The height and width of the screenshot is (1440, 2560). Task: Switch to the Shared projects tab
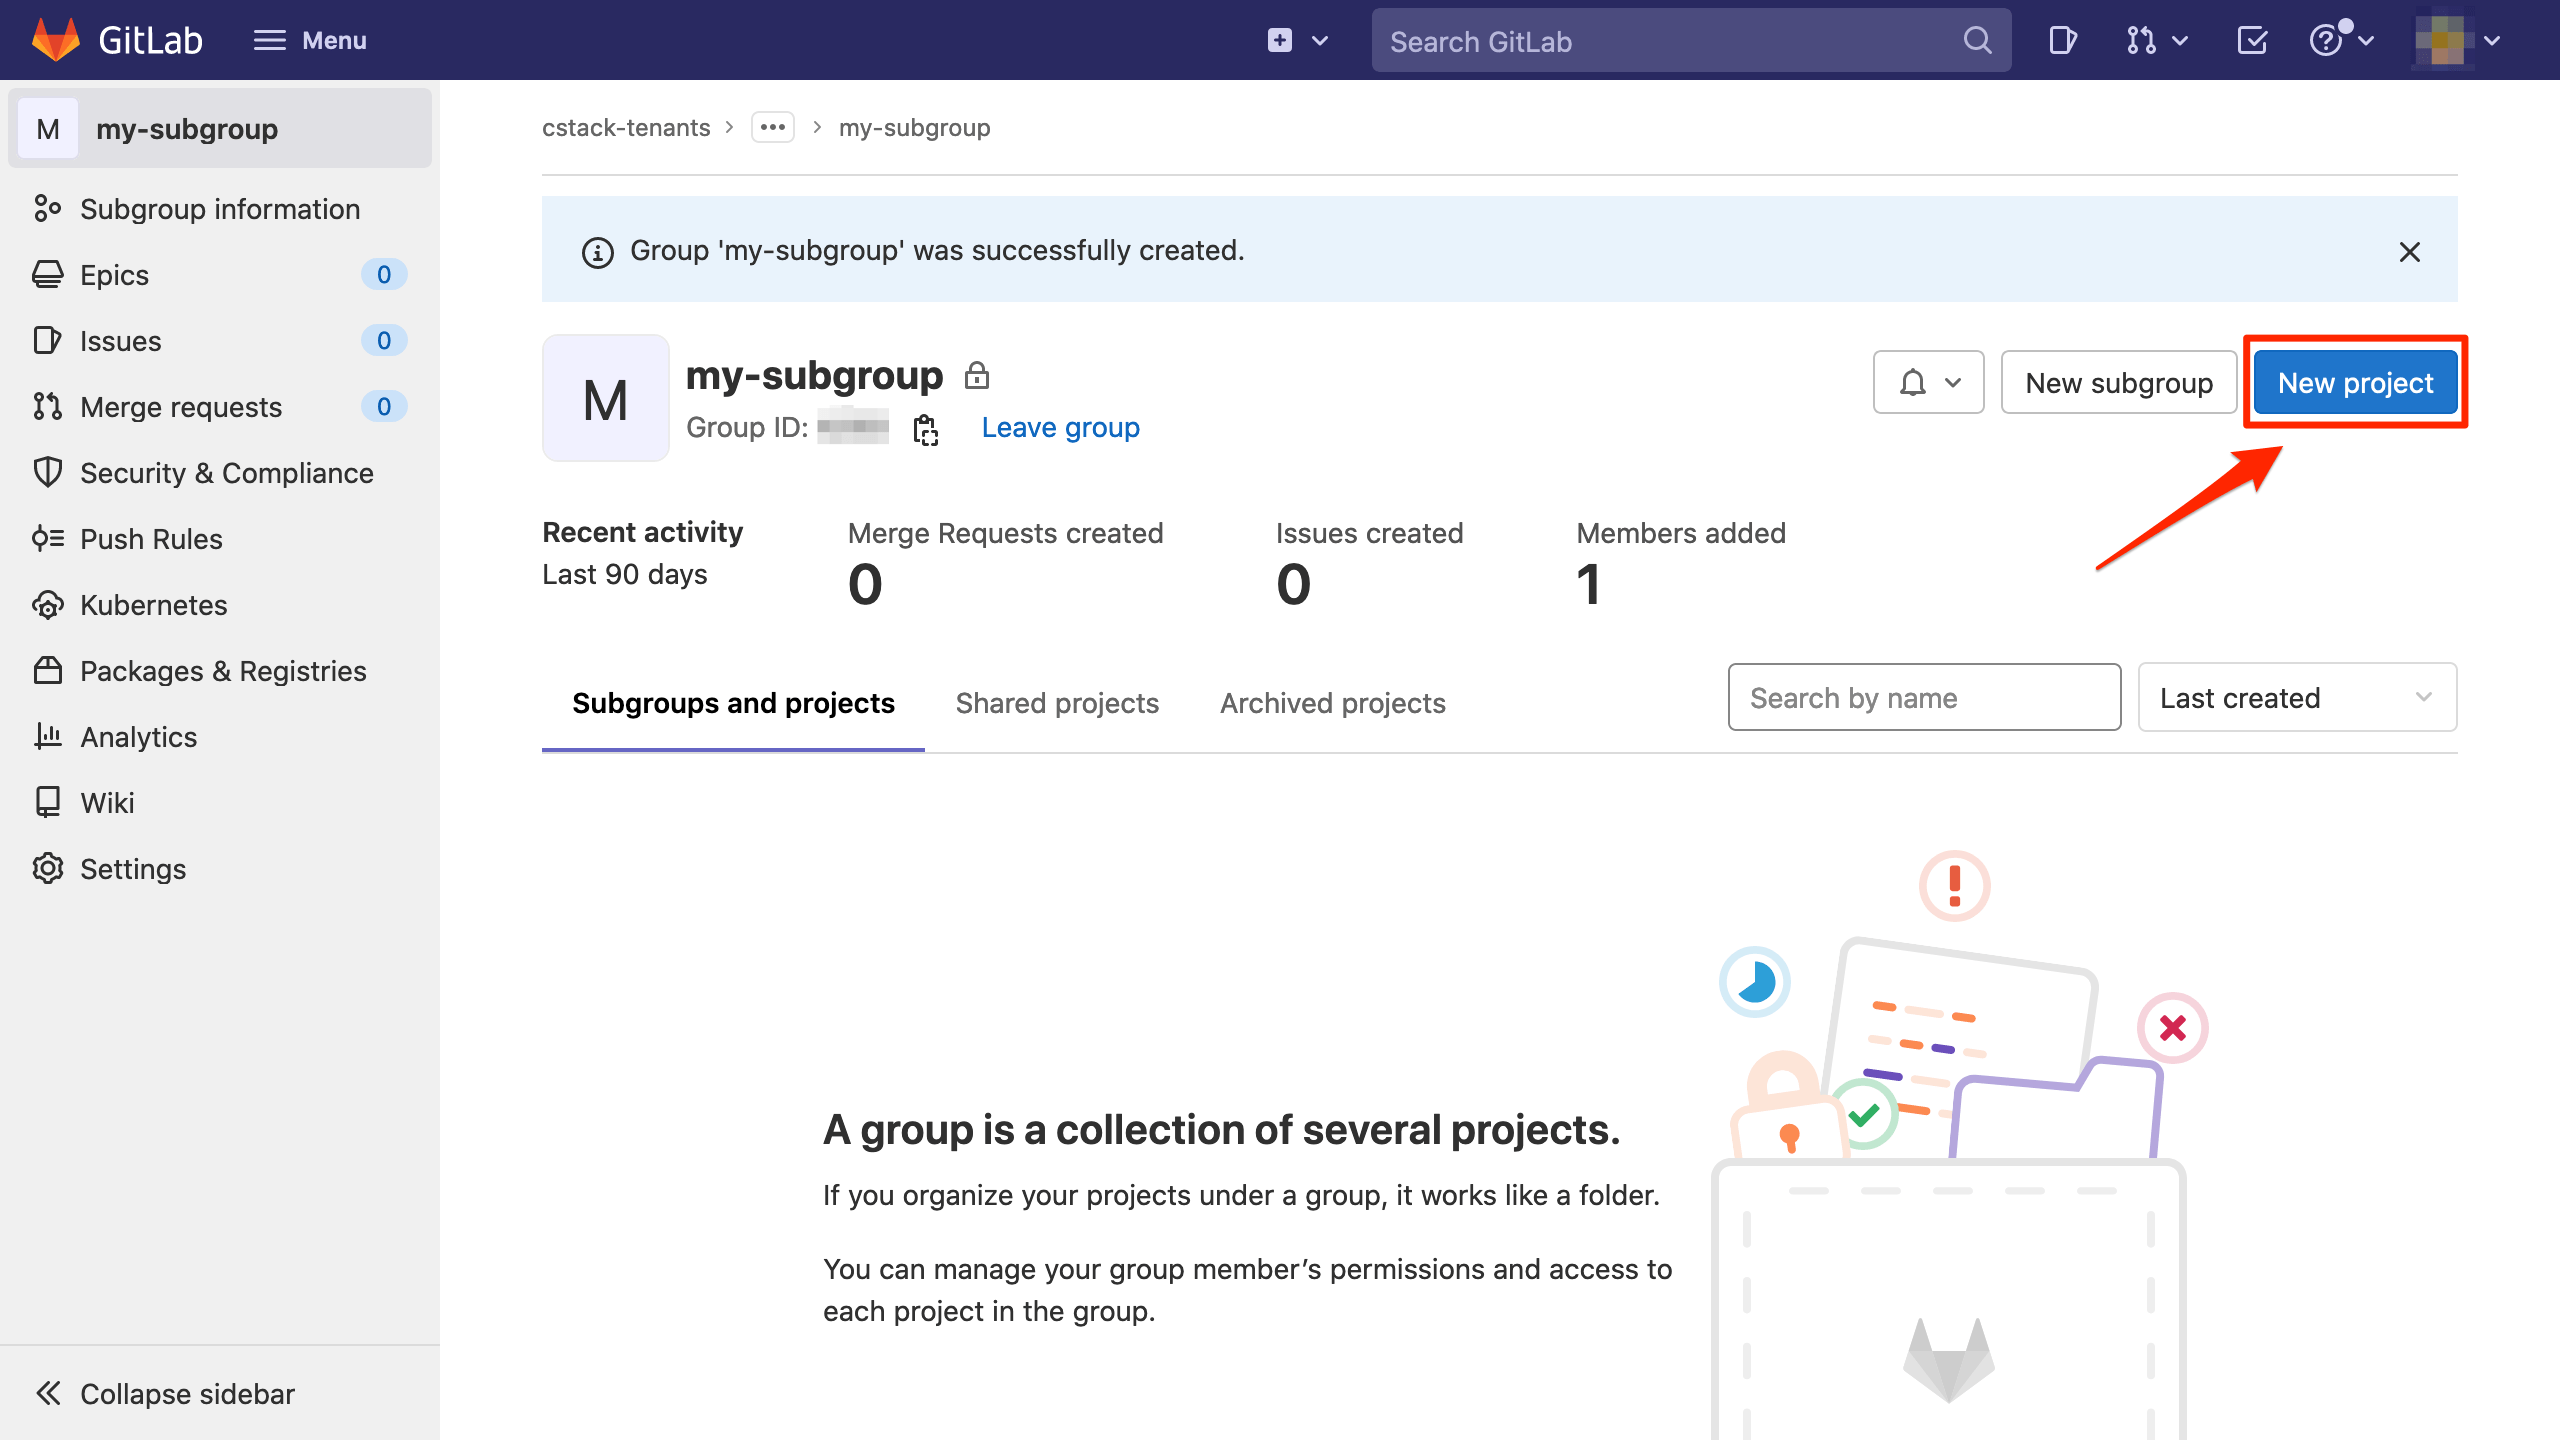(x=1057, y=703)
